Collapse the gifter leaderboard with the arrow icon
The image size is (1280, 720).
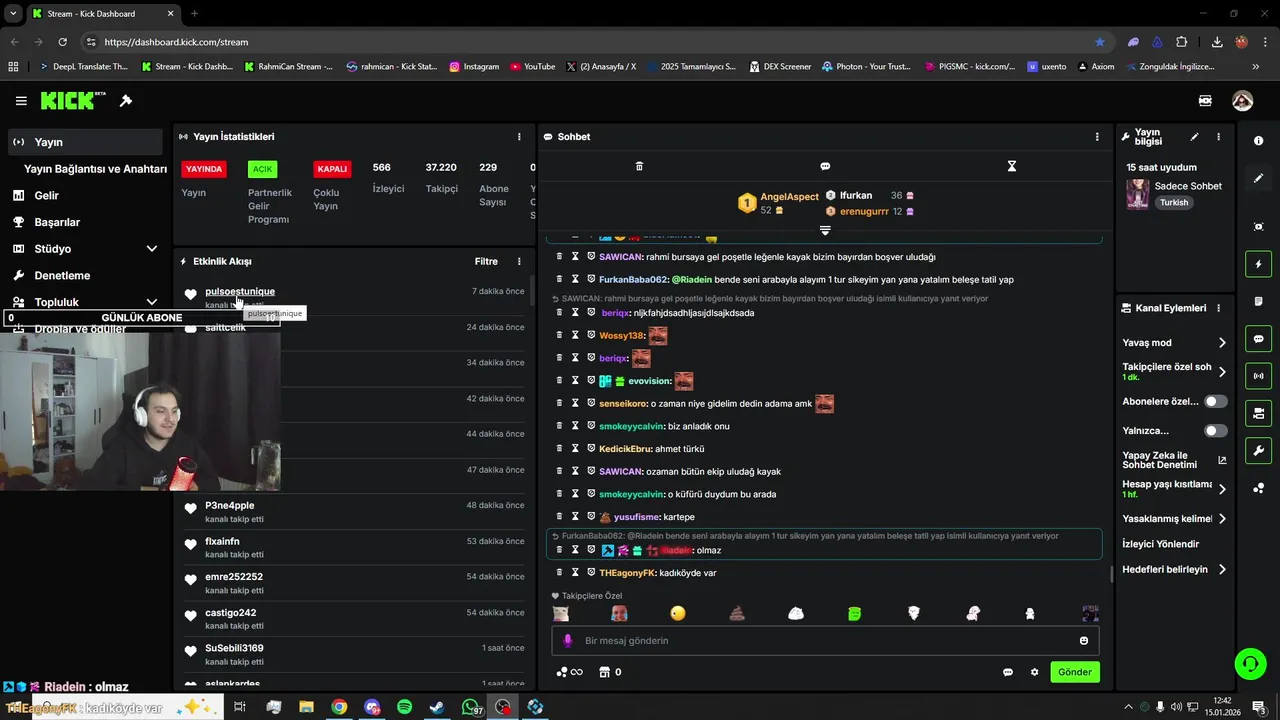825,230
